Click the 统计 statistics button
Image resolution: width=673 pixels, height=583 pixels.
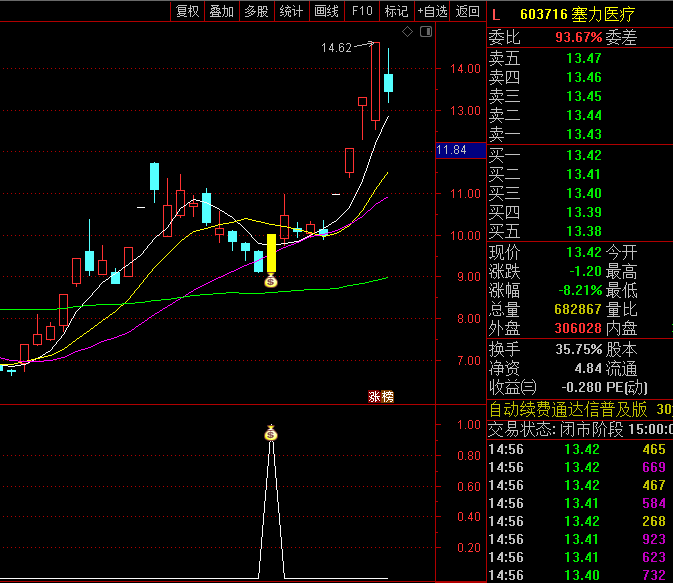[291, 11]
